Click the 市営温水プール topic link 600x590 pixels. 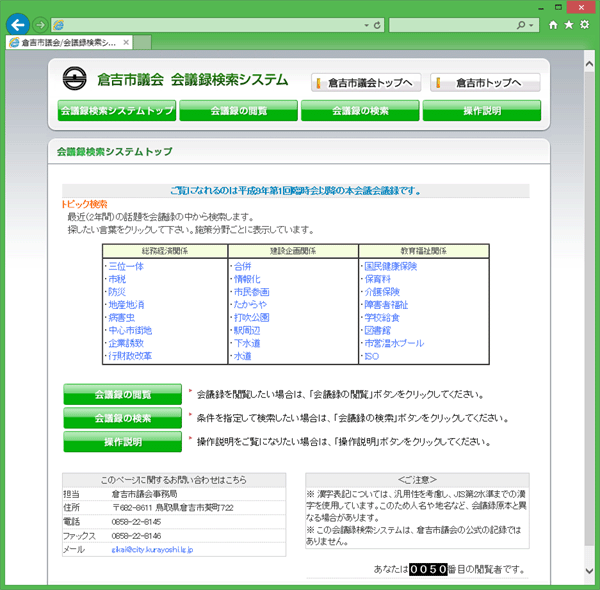point(394,343)
